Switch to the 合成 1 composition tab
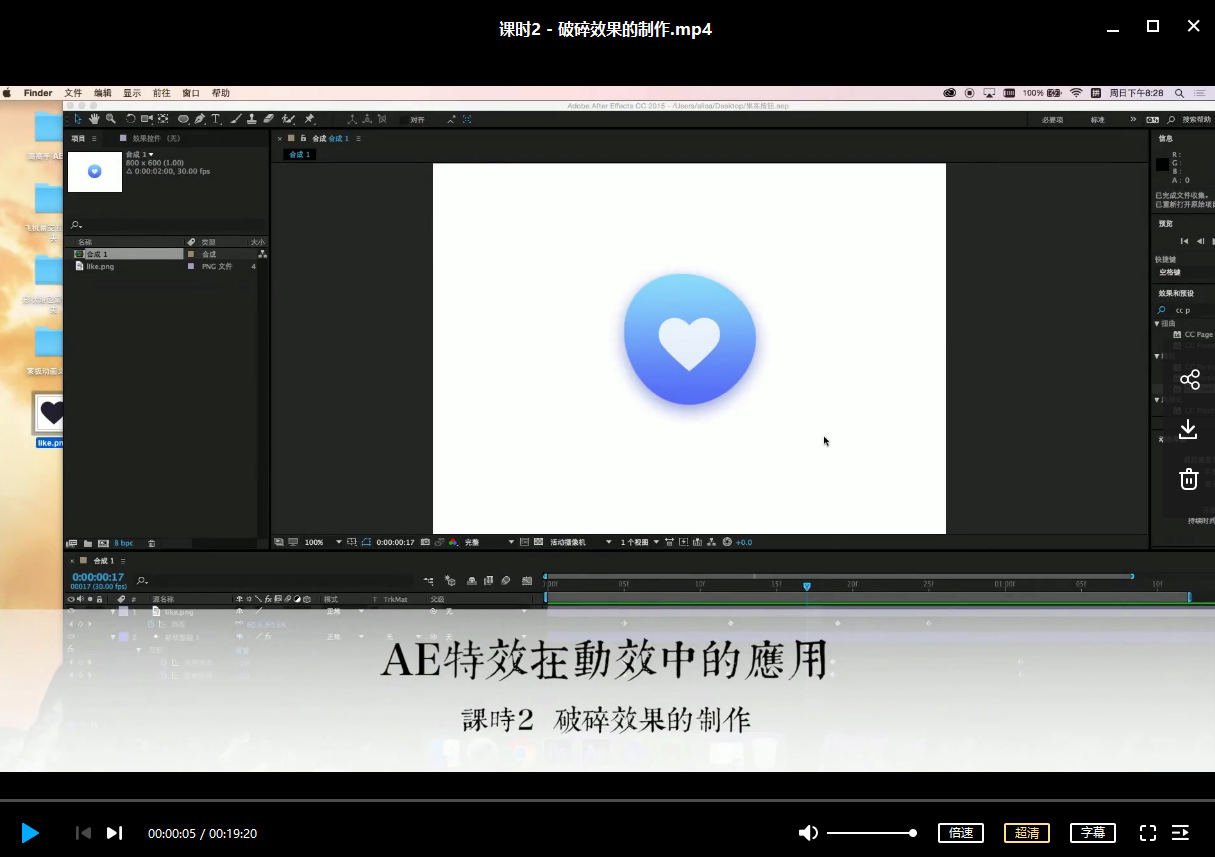Image resolution: width=1215 pixels, height=857 pixels. pos(299,154)
